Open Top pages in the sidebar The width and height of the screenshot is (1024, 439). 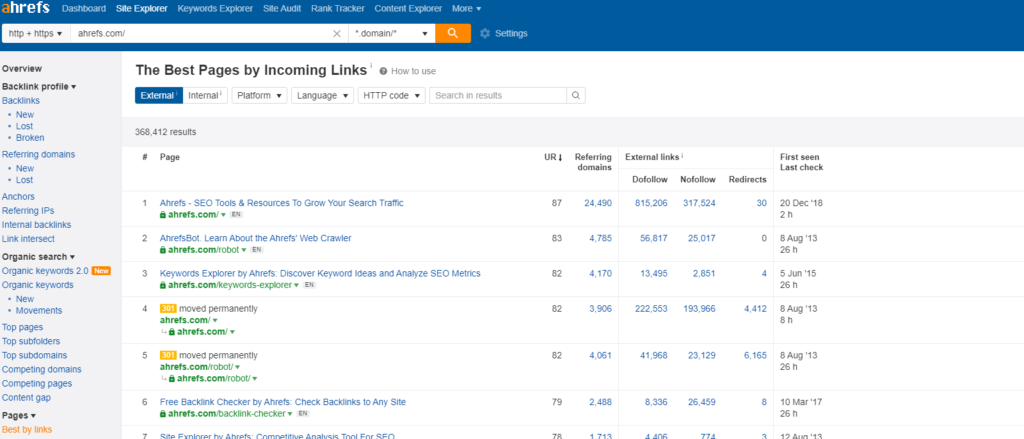point(22,327)
